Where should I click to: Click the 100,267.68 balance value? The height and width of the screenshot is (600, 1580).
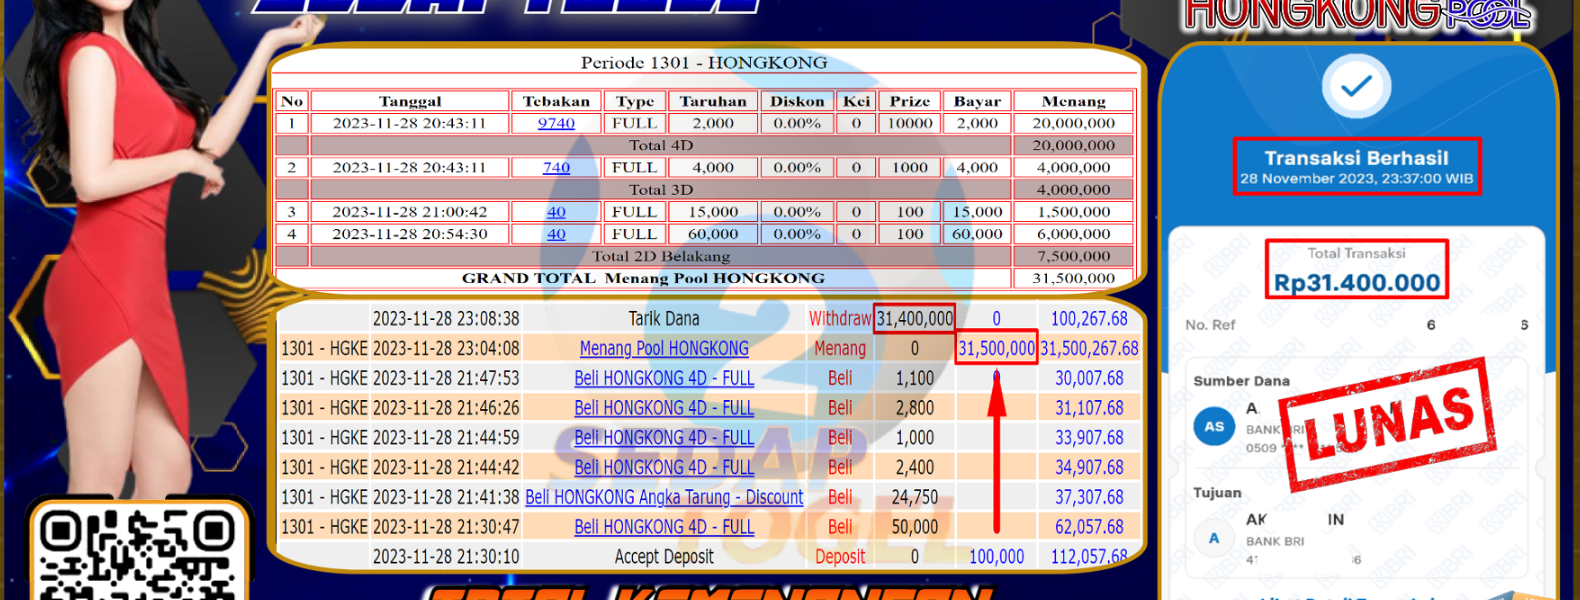(1089, 318)
